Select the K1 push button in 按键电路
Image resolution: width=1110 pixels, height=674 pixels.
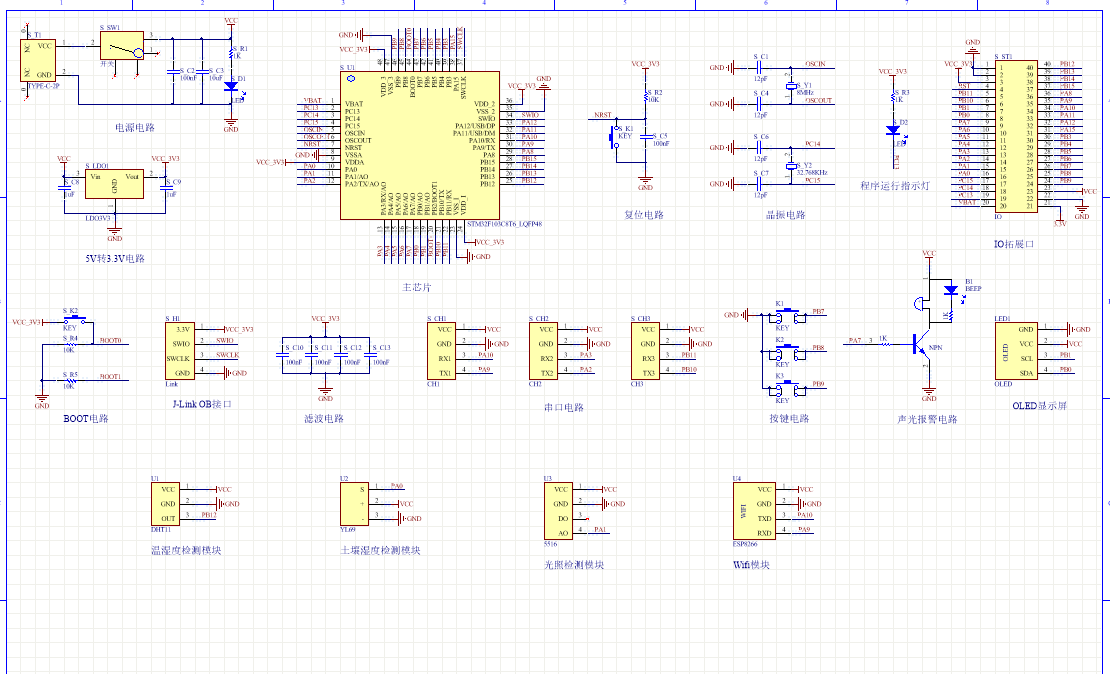click(782, 317)
